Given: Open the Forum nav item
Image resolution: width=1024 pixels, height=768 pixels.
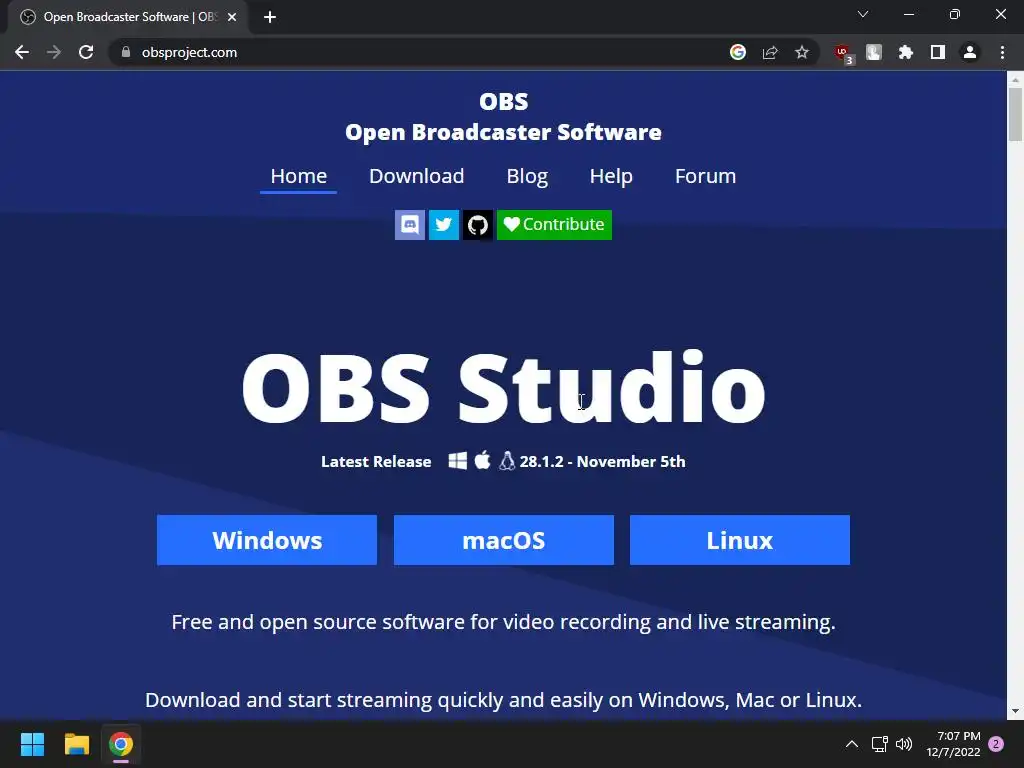Looking at the screenshot, I should [x=705, y=176].
